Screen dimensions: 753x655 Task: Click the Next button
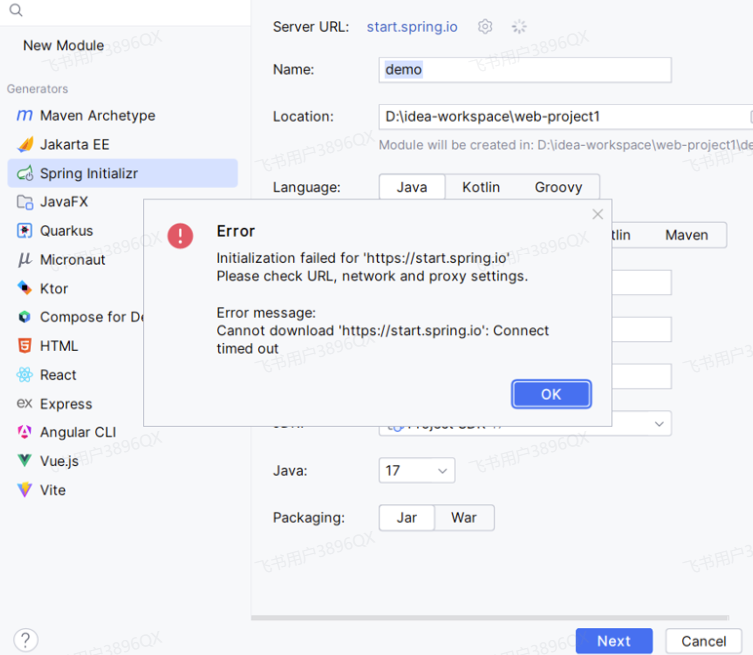coord(614,641)
